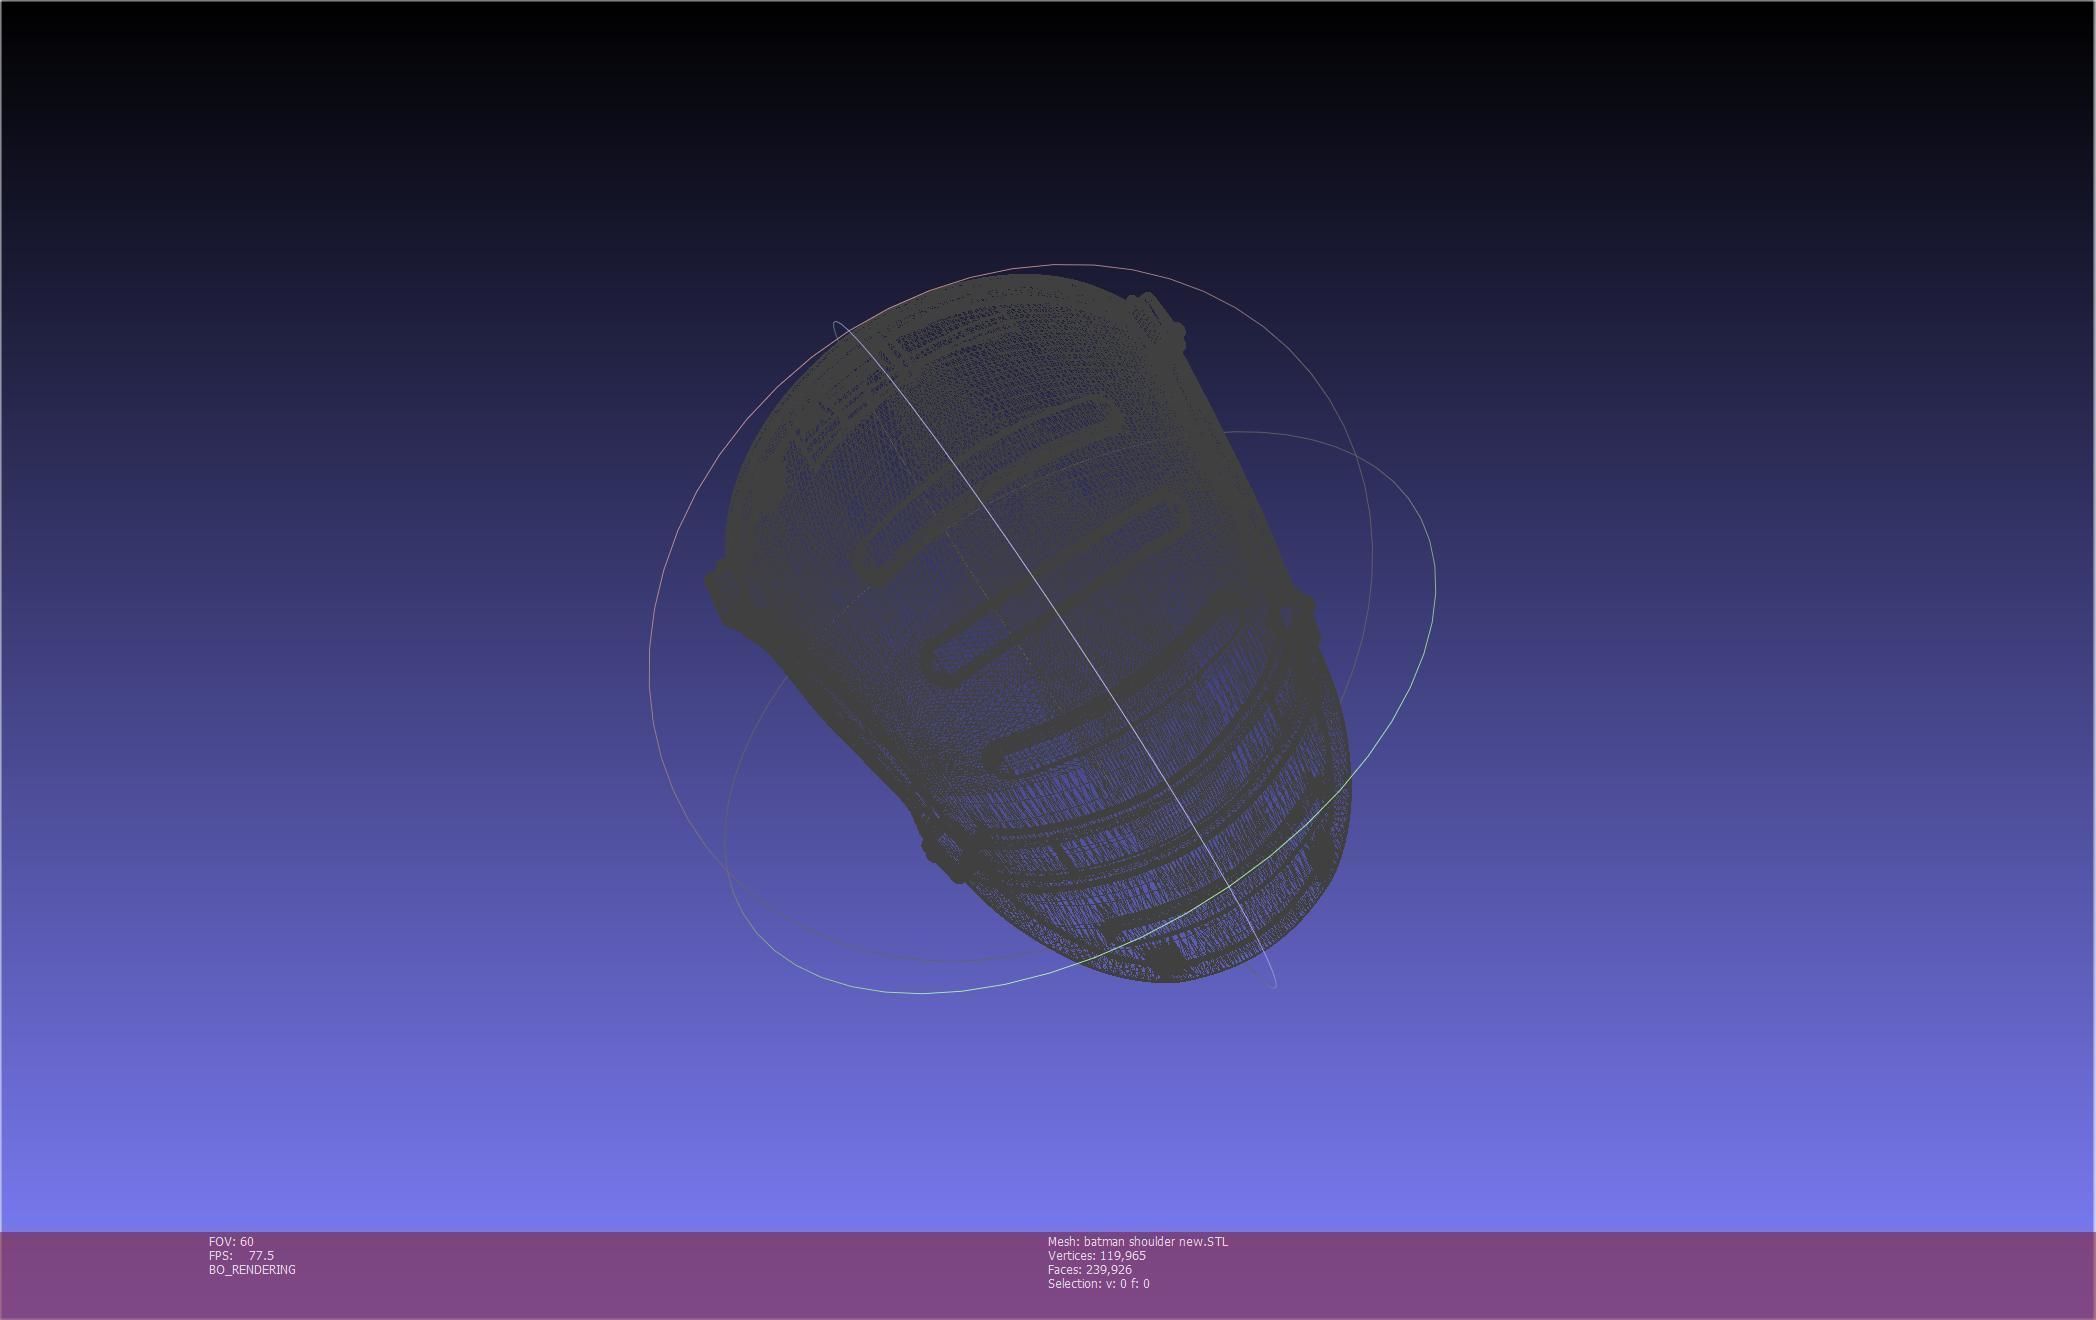Viewport: 2096px width, 1320px height.
Task: Click the Selection: v: 0 f: 0 text
Action: (x=1099, y=1283)
